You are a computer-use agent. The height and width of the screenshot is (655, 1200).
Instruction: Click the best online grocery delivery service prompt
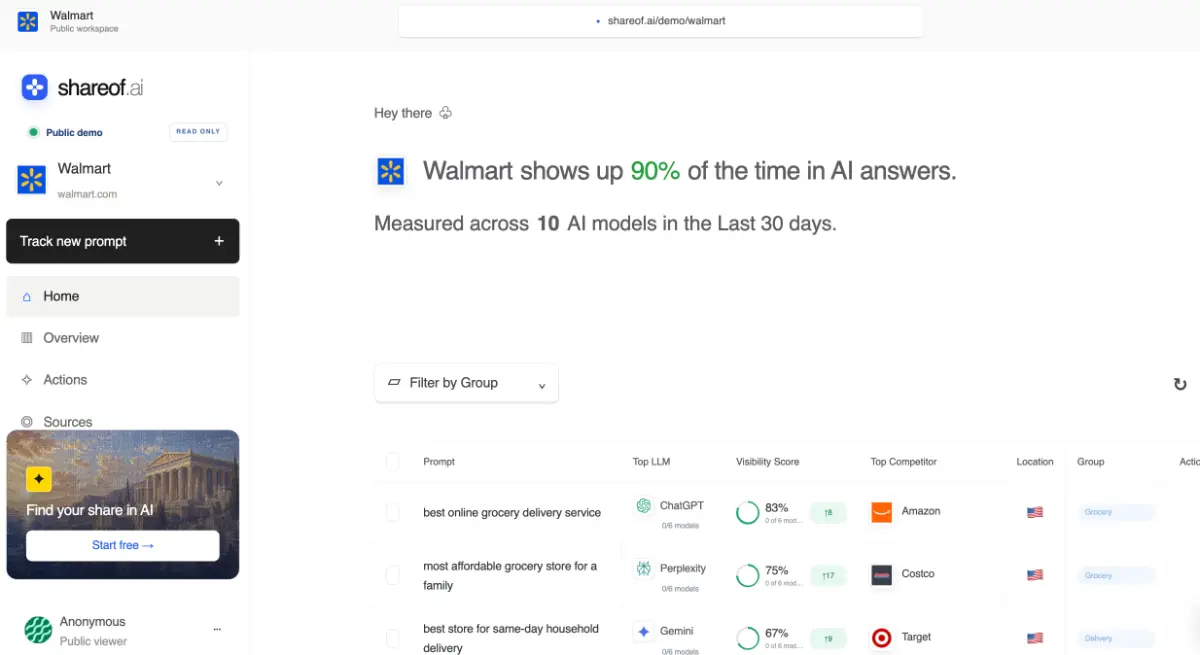tap(512, 512)
